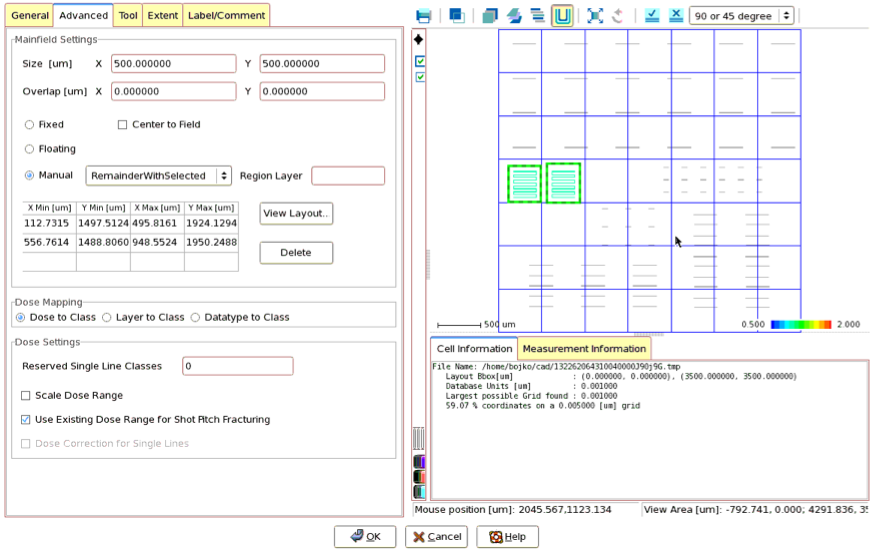Click the overlapping blue squares toolbar icon
872x555 pixels.
(457, 16)
